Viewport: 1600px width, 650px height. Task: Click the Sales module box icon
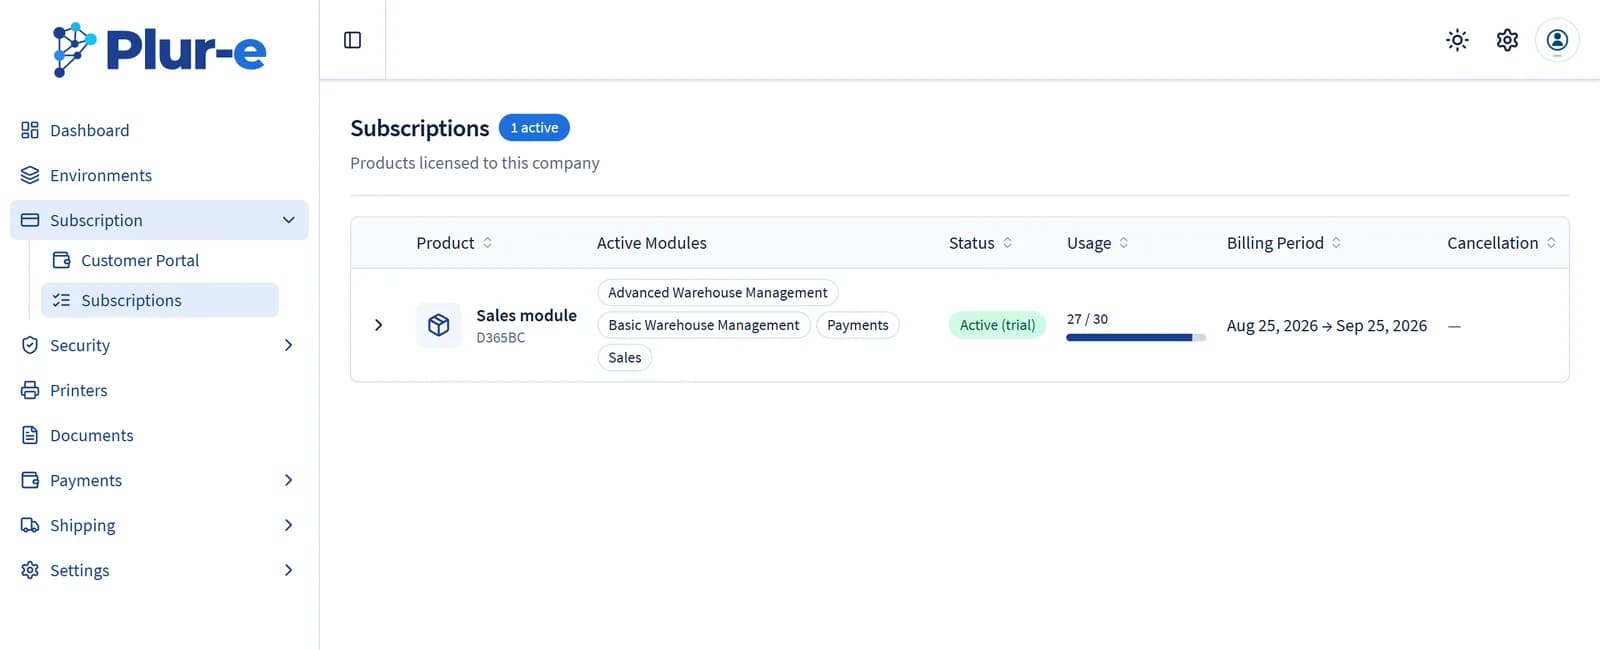pyautogui.click(x=438, y=325)
